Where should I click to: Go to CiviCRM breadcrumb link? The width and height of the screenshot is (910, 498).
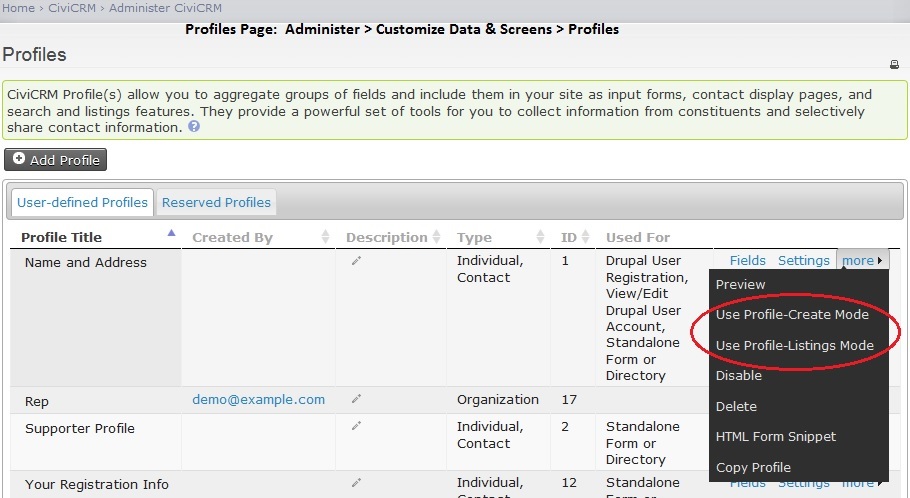pyautogui.click(x=71, y=8)
